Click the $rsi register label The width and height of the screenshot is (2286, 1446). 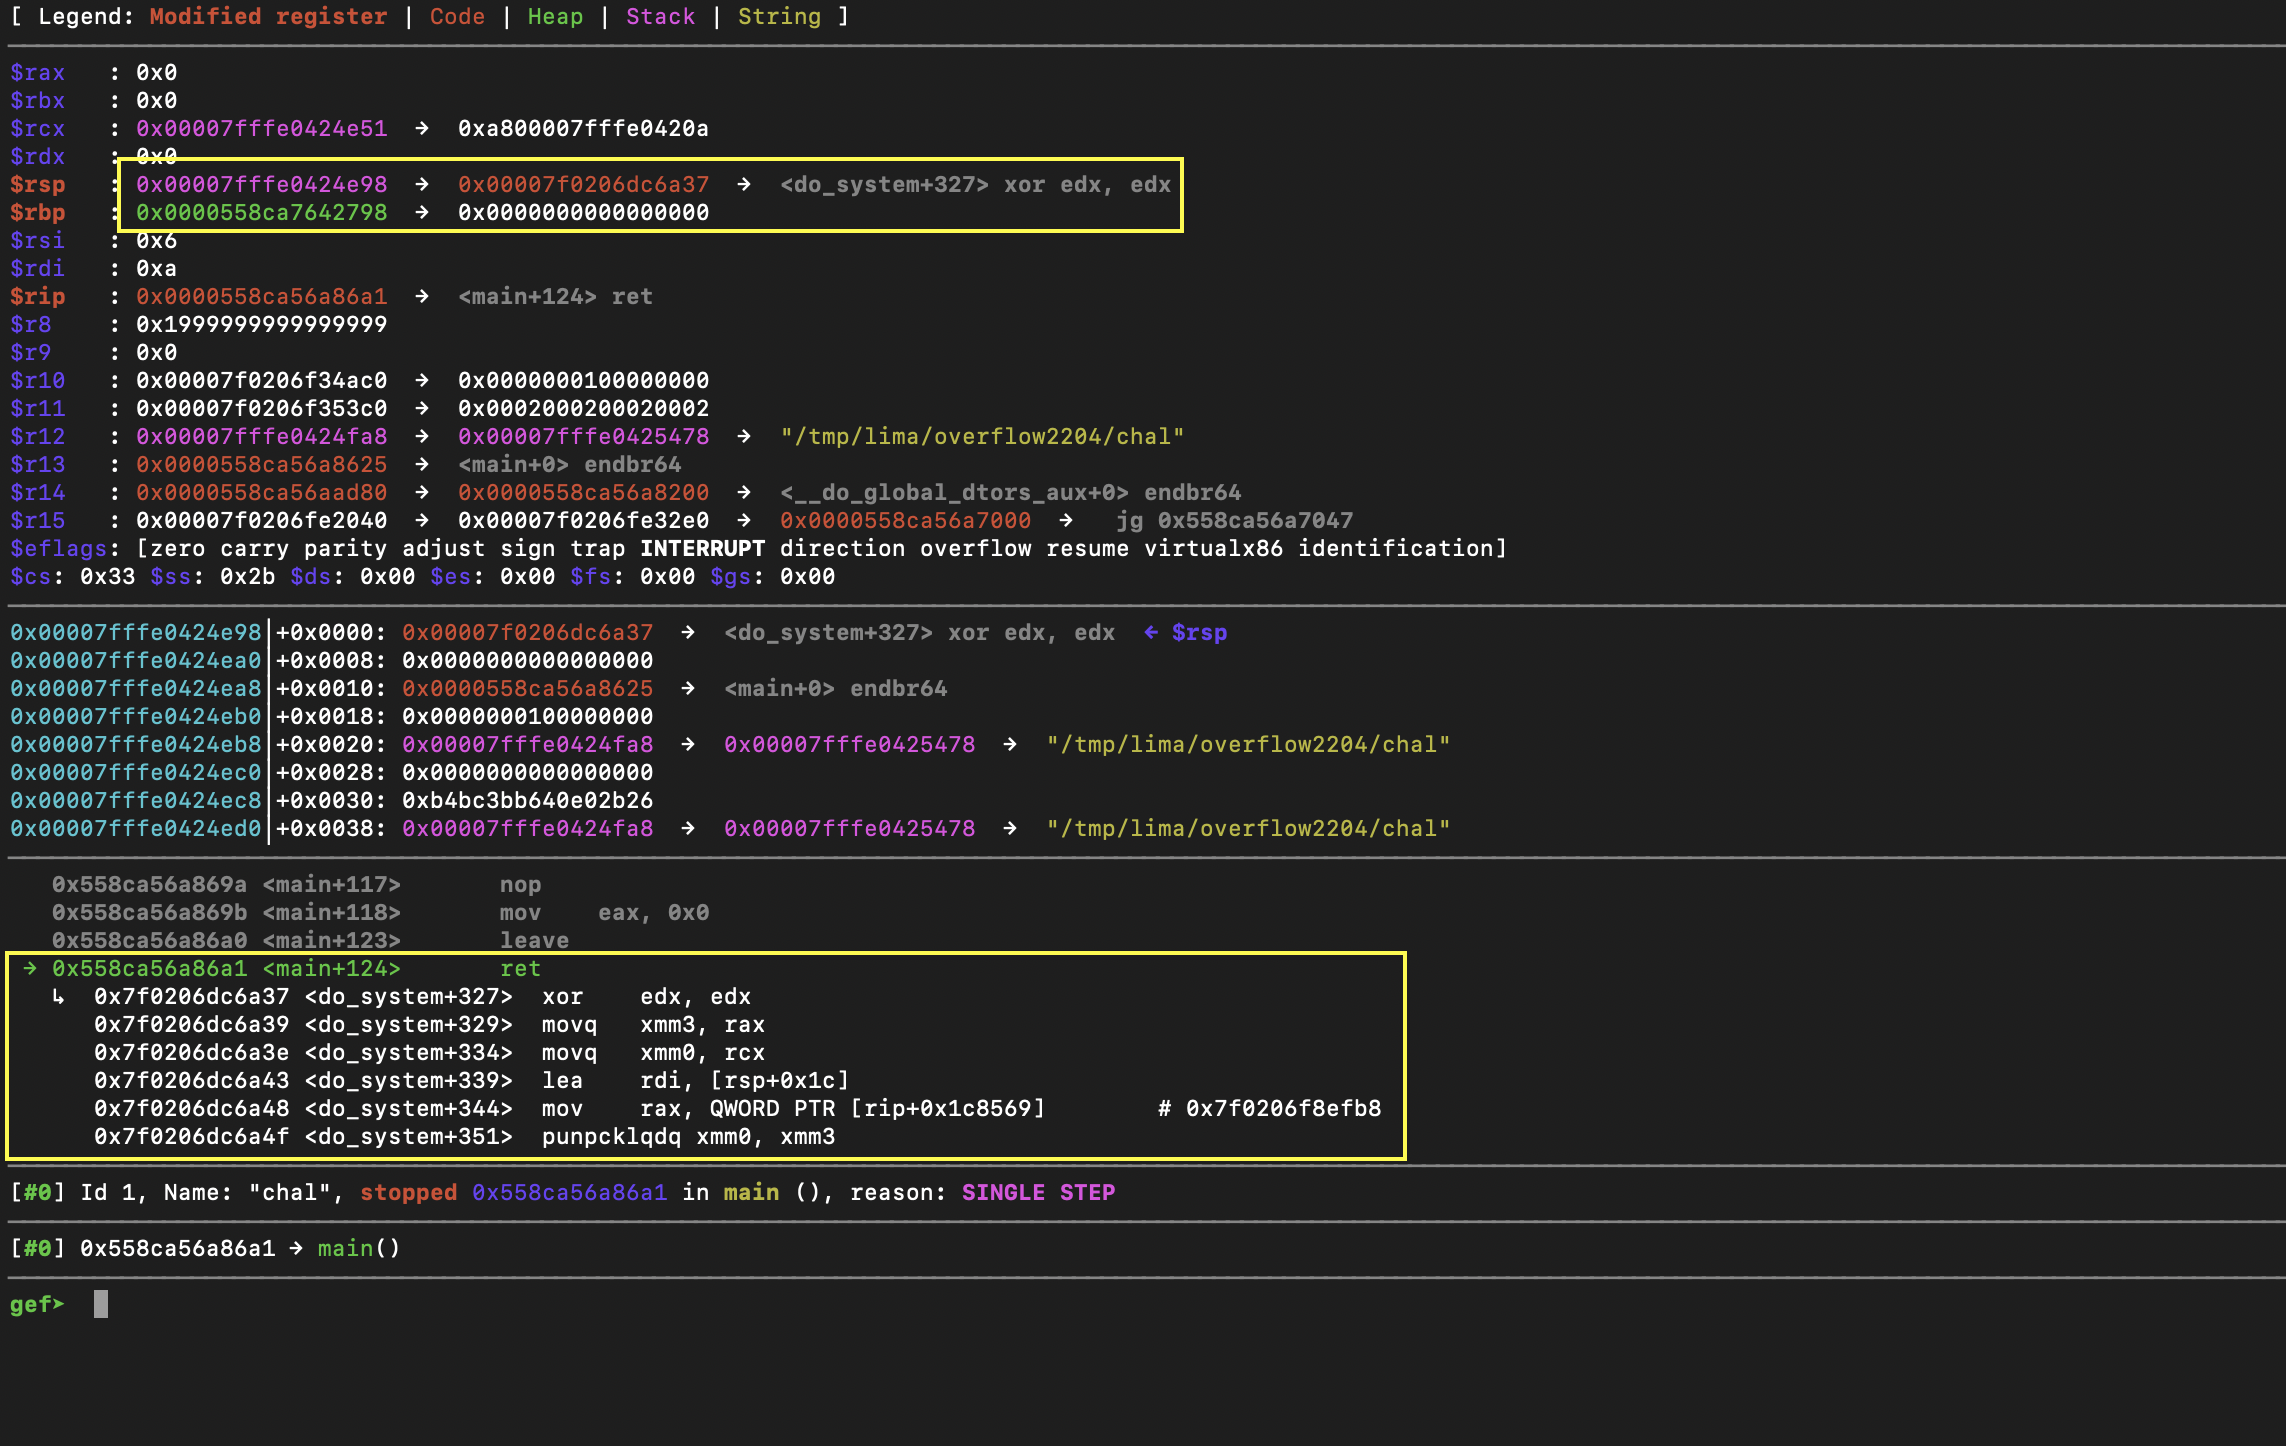click(x=37, y=241)
